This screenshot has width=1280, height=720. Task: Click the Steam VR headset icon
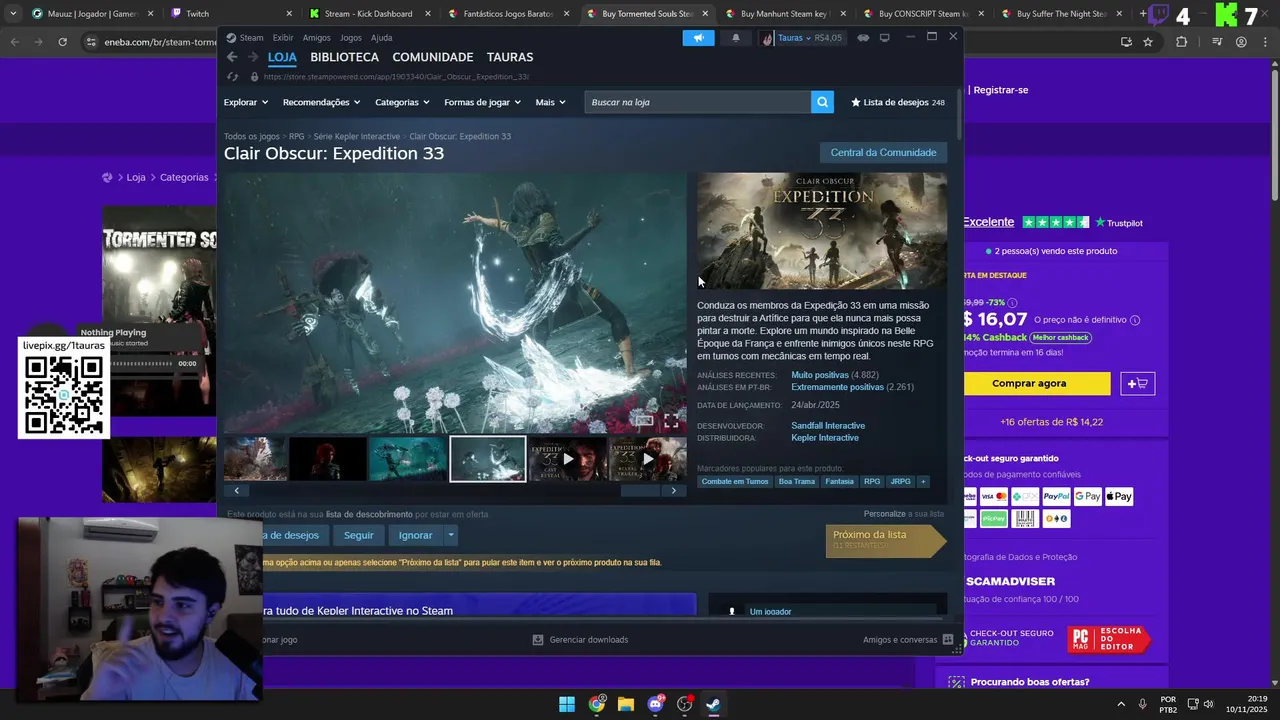point(863,37)
